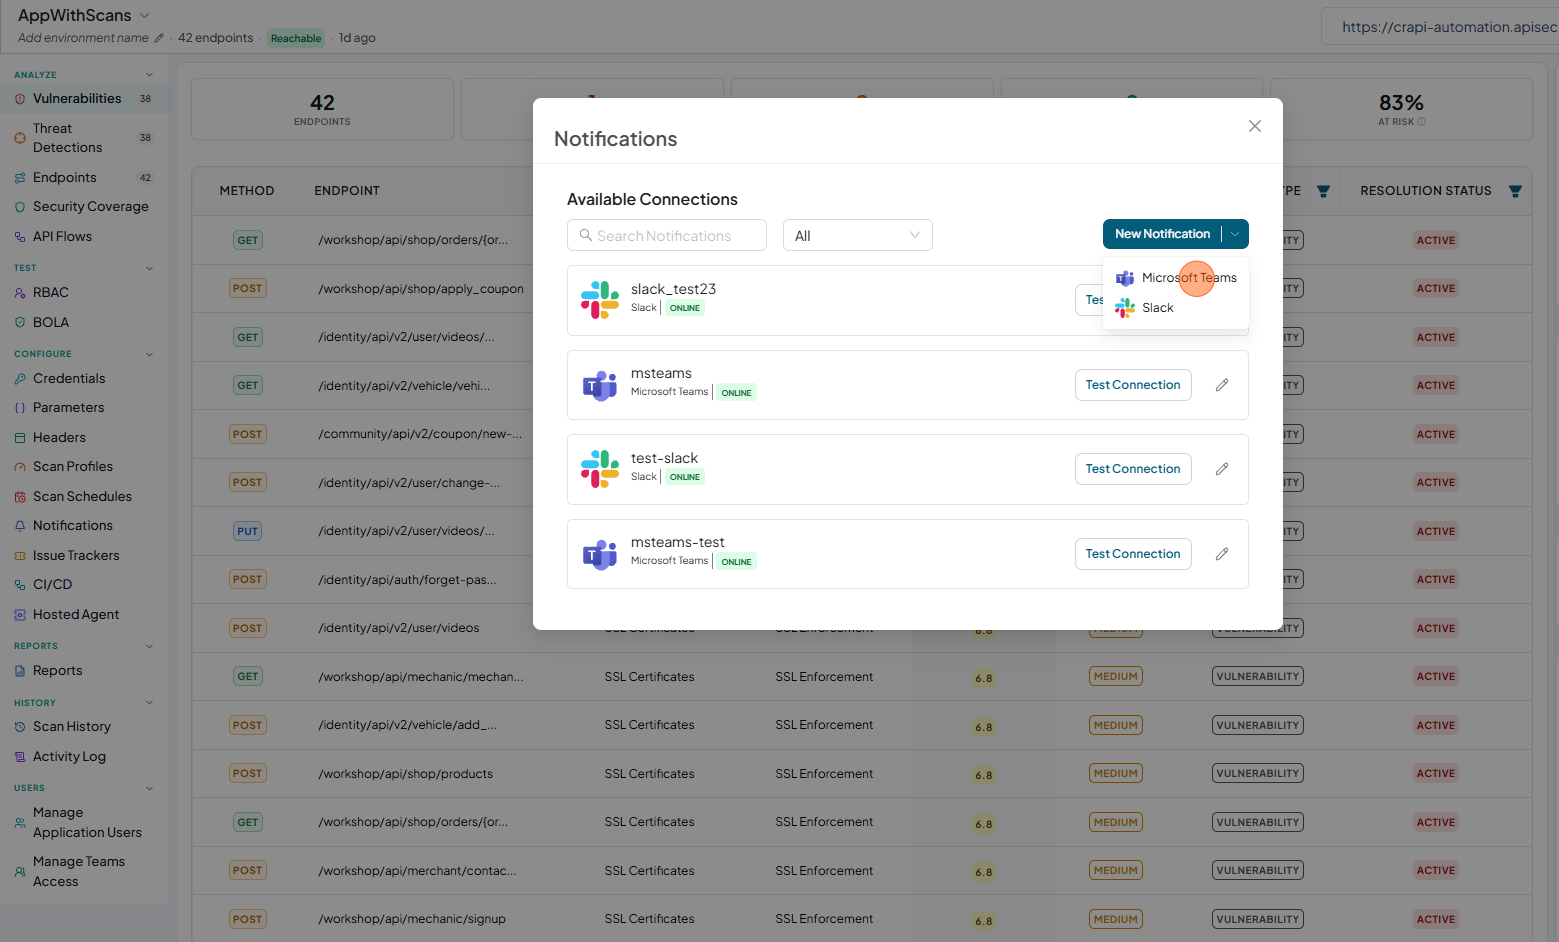Click the Search Notifications field
This screenshot has width=1559, height=942.
(667, 235)
